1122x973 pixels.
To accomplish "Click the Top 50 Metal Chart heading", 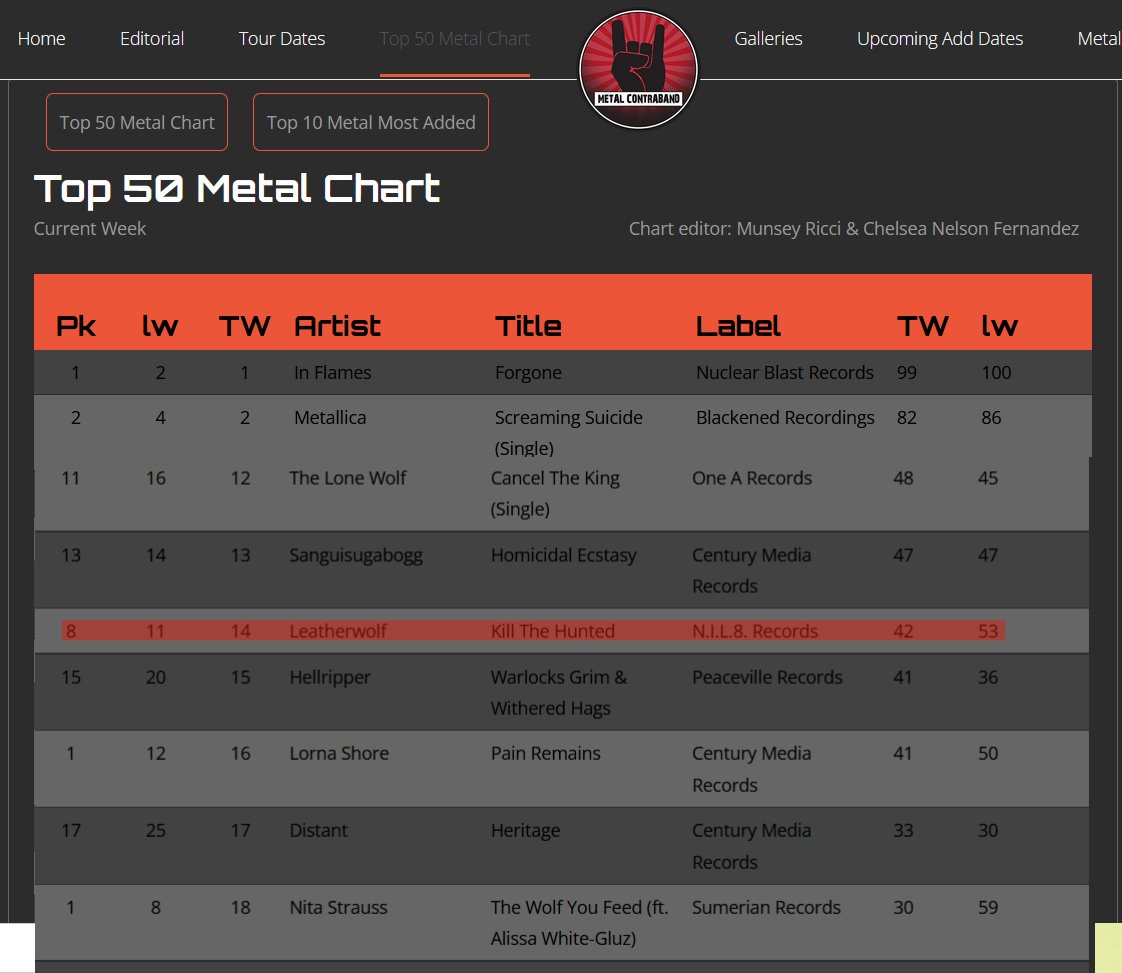I will [237, 189].
